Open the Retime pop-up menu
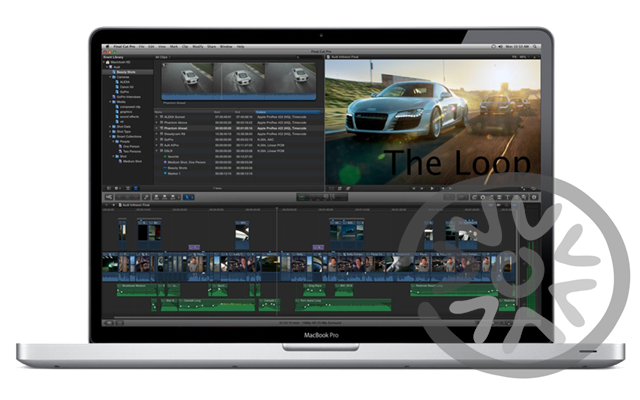 (x=464, y=197)
